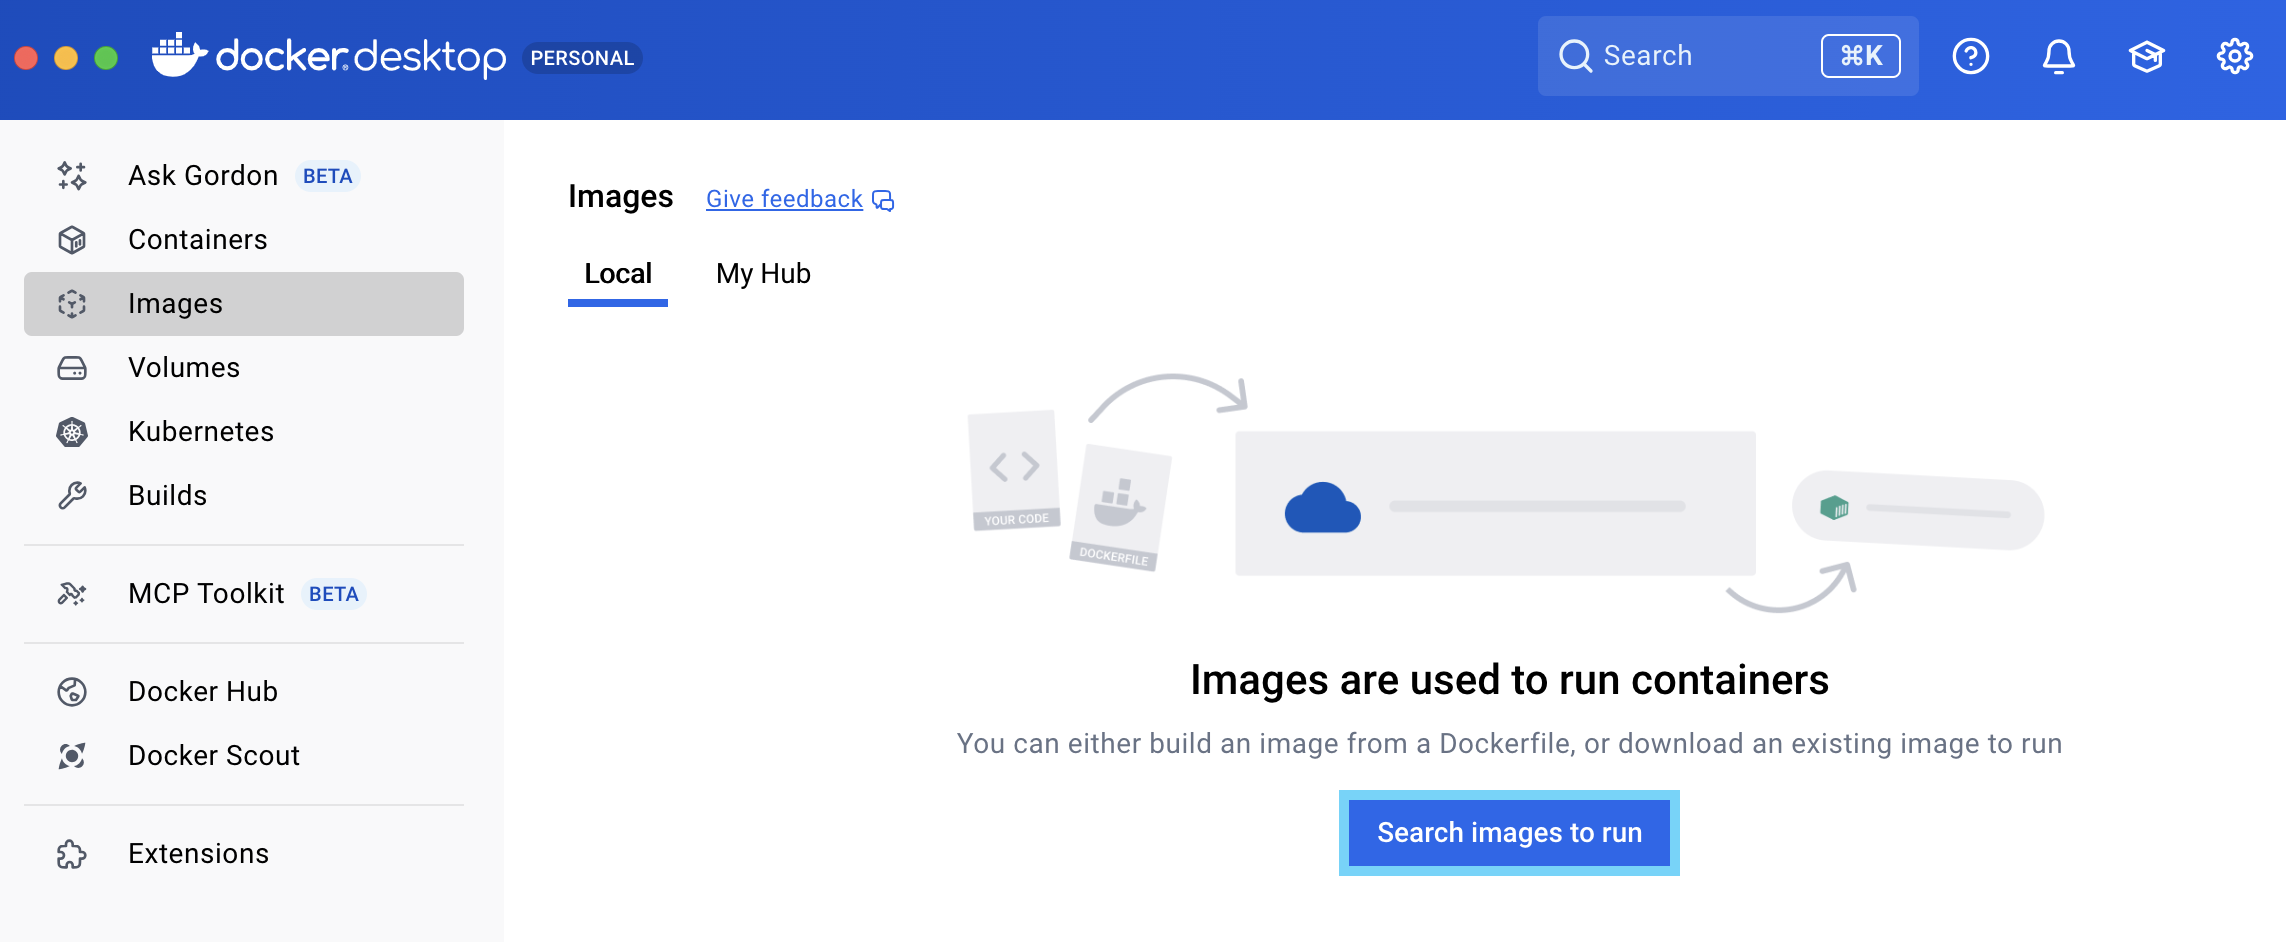
Task: Go to Docker Hub in sidebar
Action: (203, 692)
